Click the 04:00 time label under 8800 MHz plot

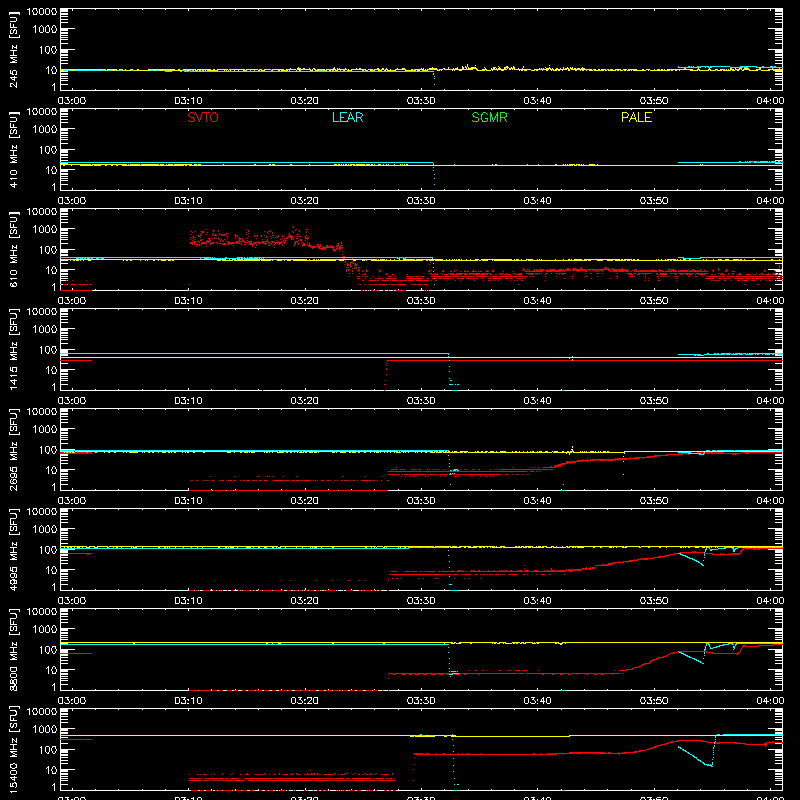click(770, 701)
